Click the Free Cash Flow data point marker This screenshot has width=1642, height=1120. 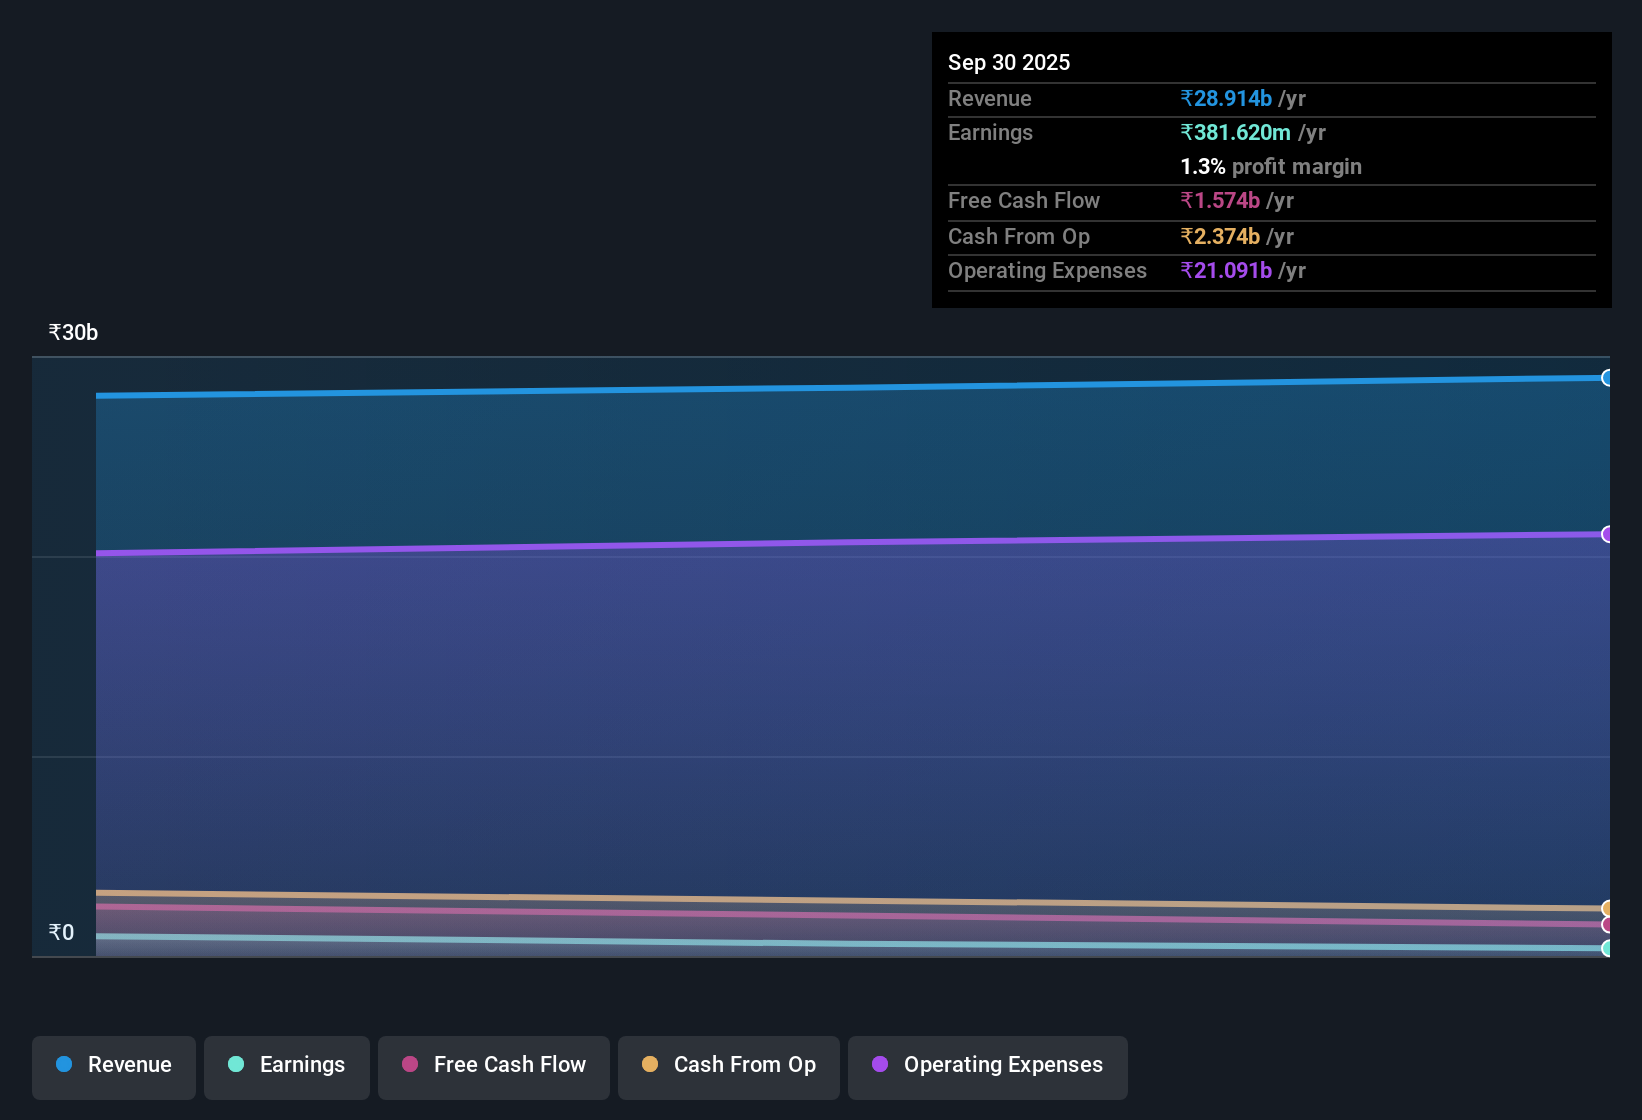click(1607, 925)
